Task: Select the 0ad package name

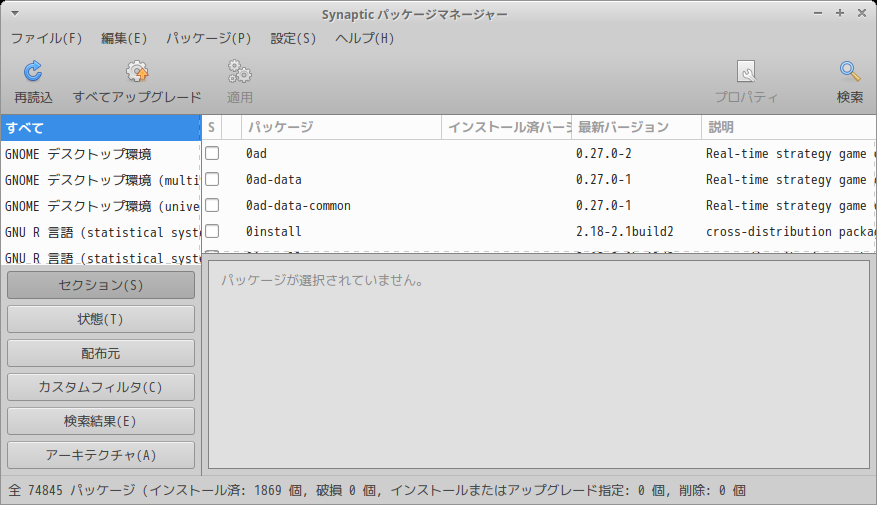Action: pos(256,153)
